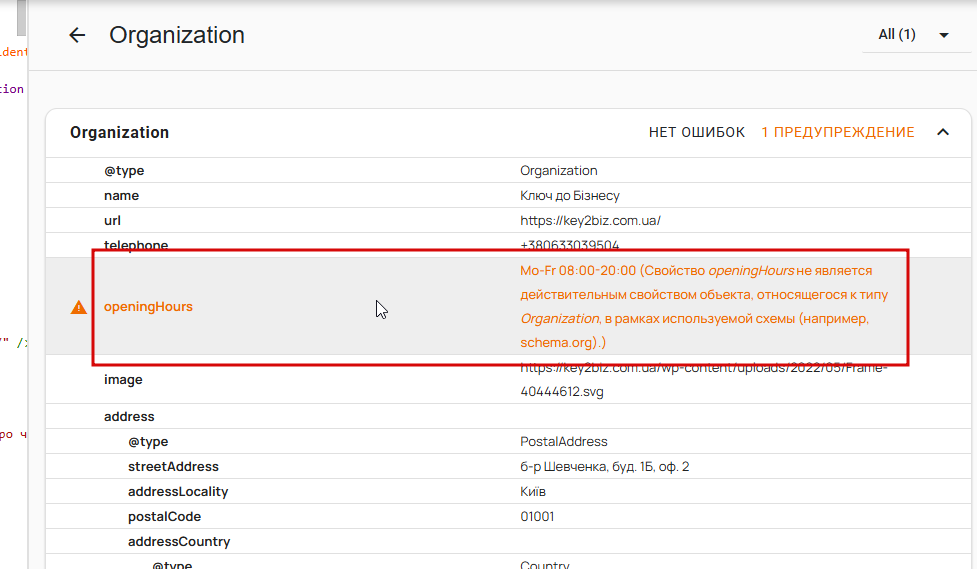
Task: Select the Ключ до Бізнесу value
Action: [570, 196]
